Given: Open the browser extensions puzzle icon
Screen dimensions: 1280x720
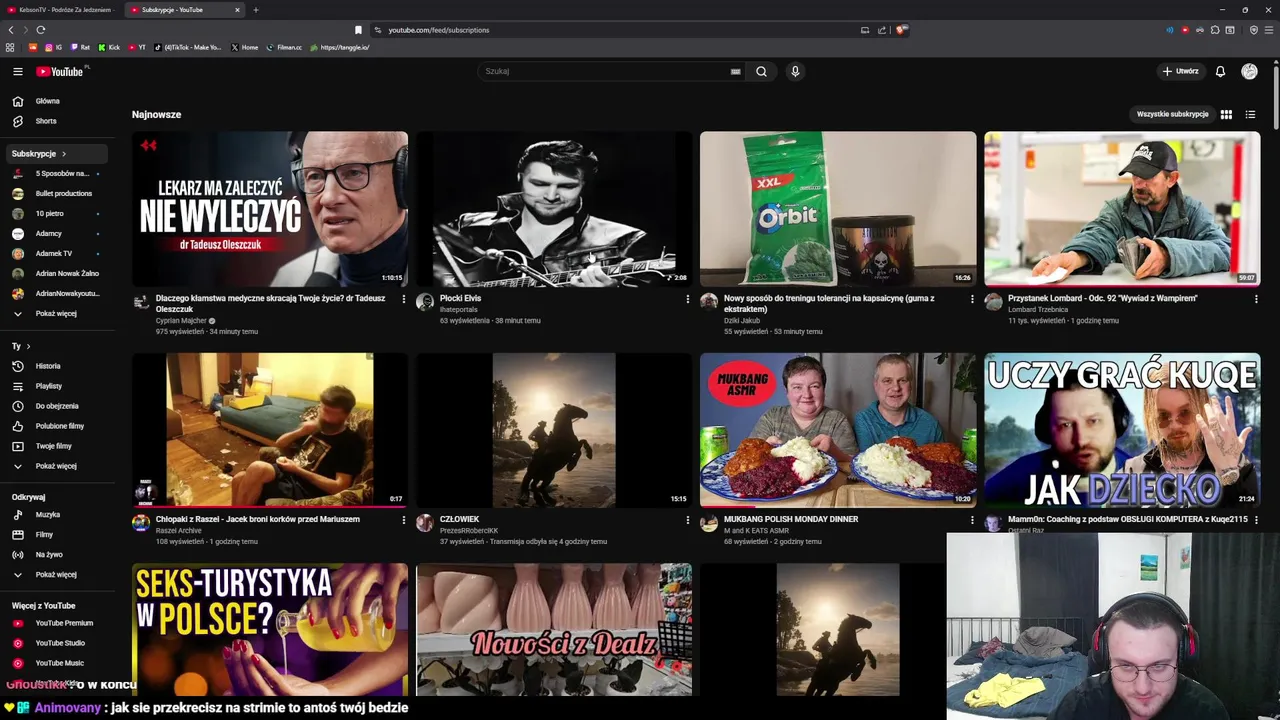Looking at the screenshot, I should 1215,30.
